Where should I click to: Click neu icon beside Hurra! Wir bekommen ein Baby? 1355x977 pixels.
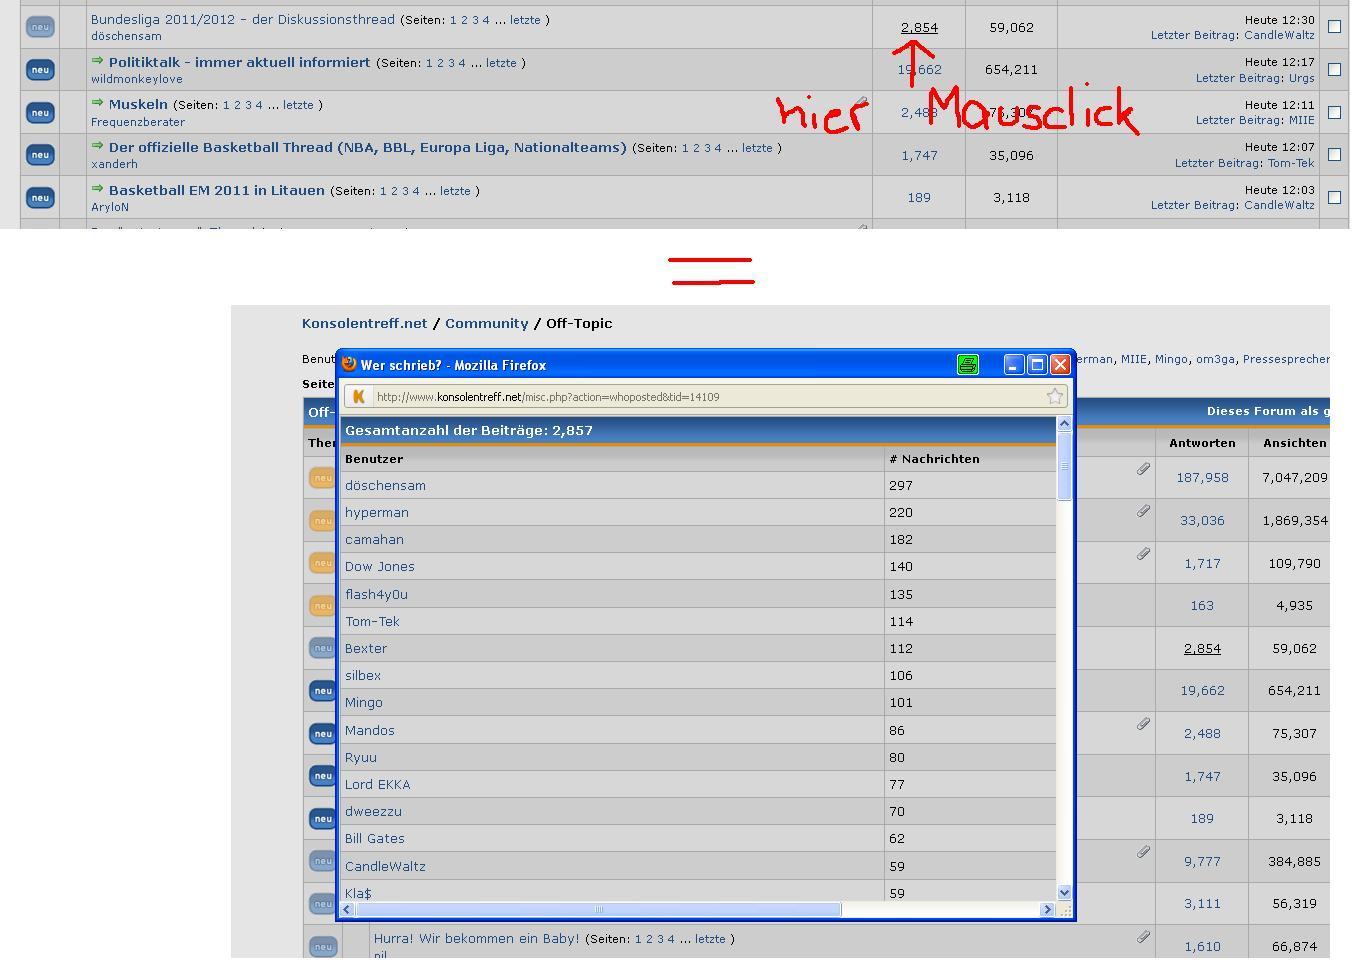click(323, 946)
